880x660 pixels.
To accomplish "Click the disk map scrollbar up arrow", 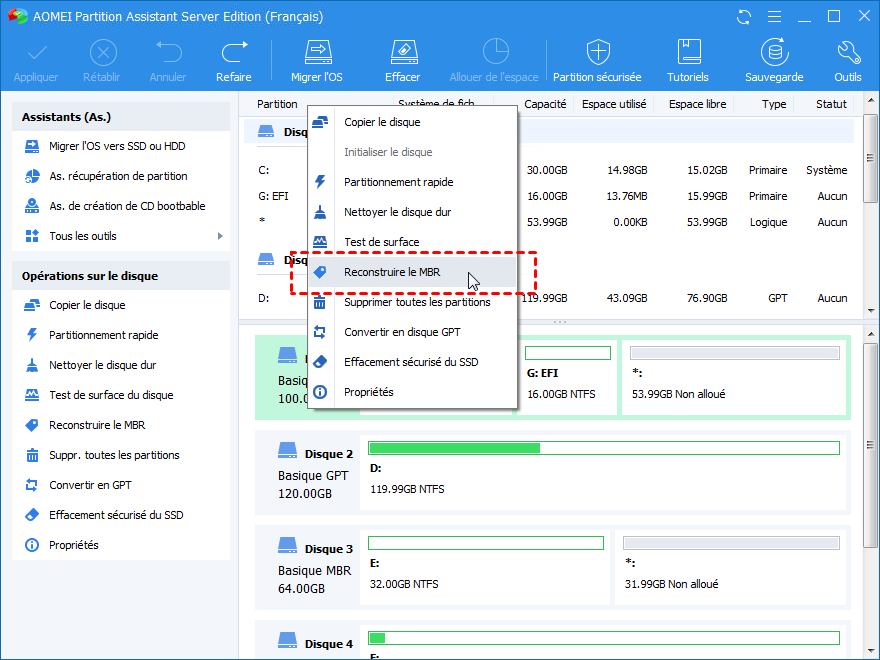I will (x=870, y=334).
